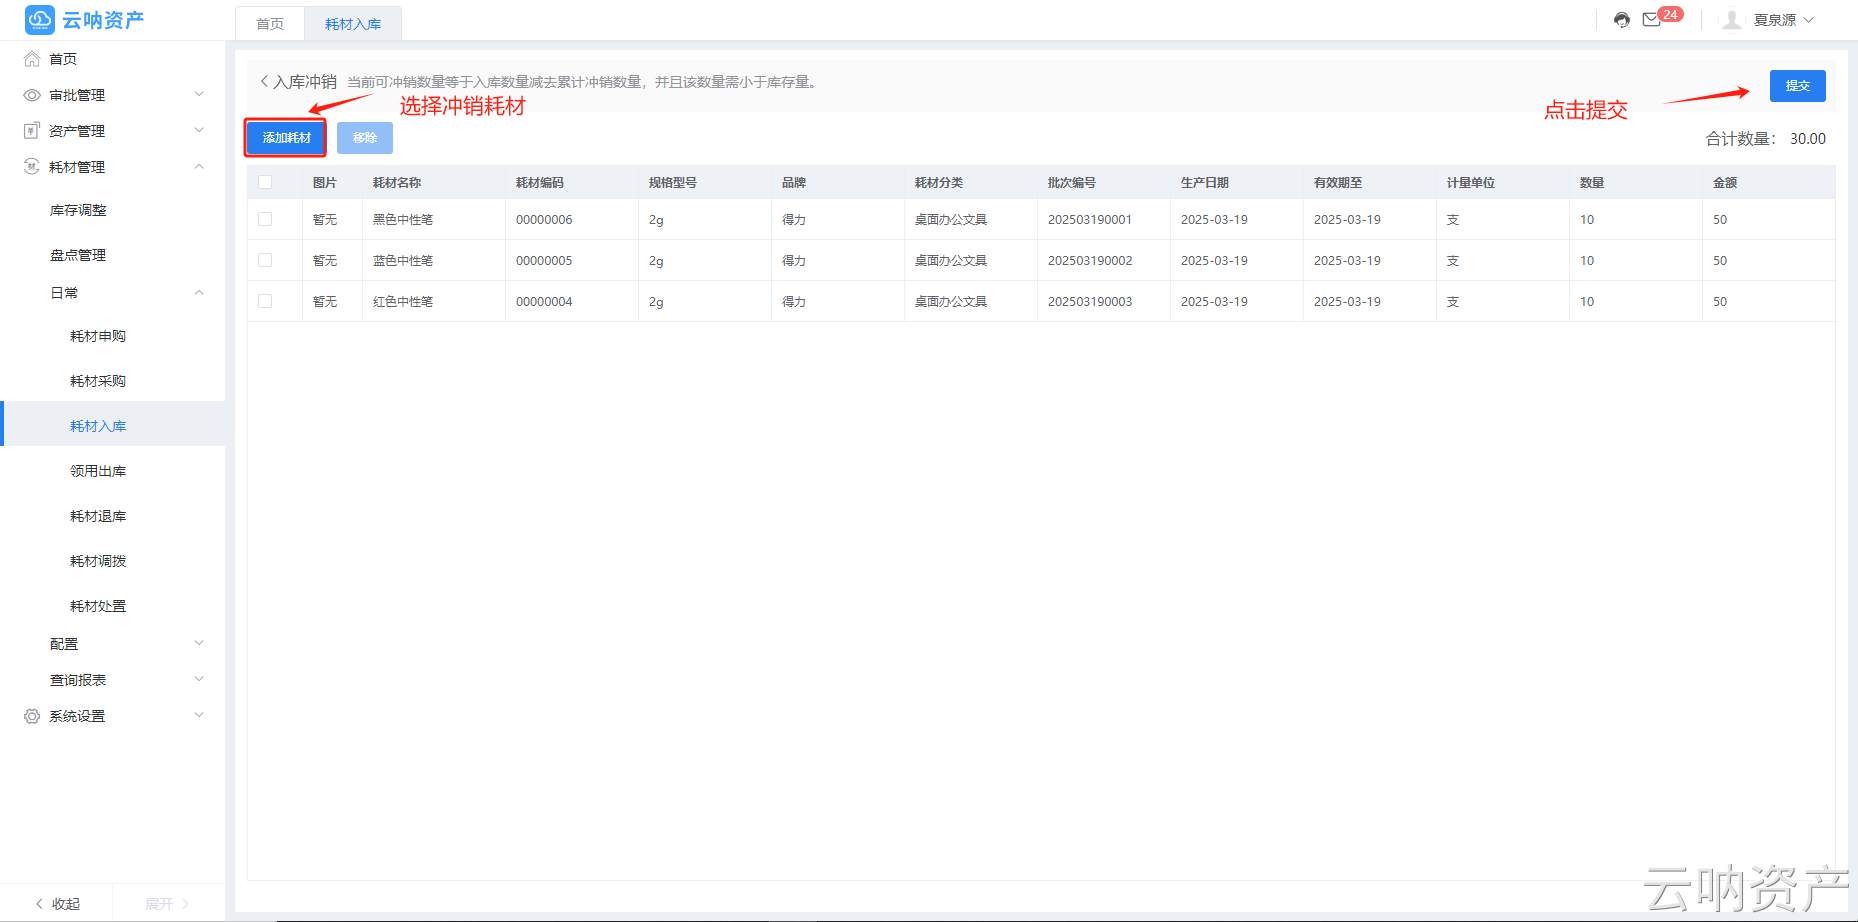Open 耗材采购 in the sidebar

[x=98, y=381]
